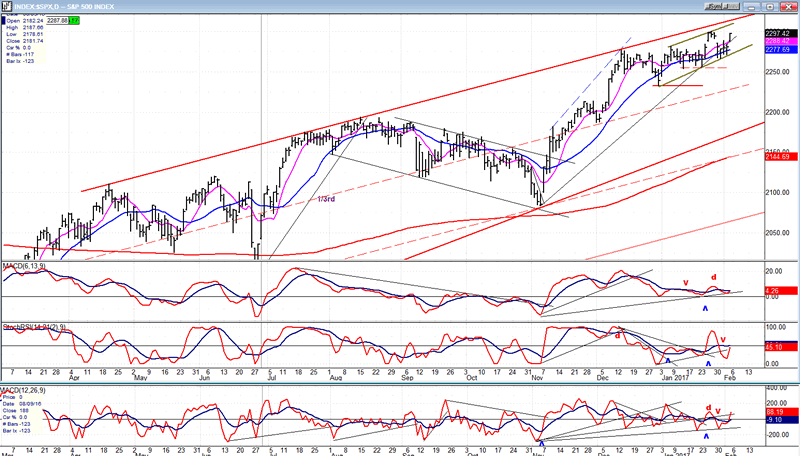The height and width of the screenshot is (456, 800).
Task: Click the second small gray title-bar button
Action: (732, 6)
